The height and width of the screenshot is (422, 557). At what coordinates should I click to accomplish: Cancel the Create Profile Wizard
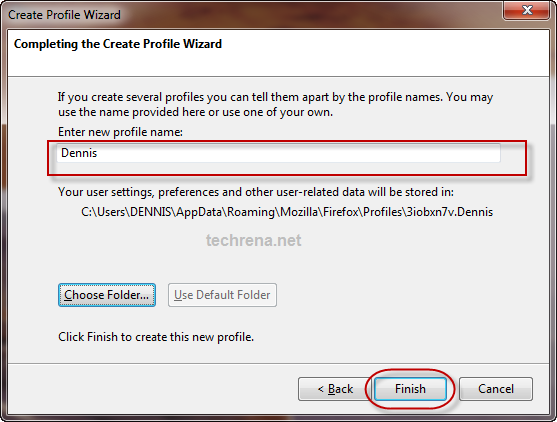pos(496,389)
